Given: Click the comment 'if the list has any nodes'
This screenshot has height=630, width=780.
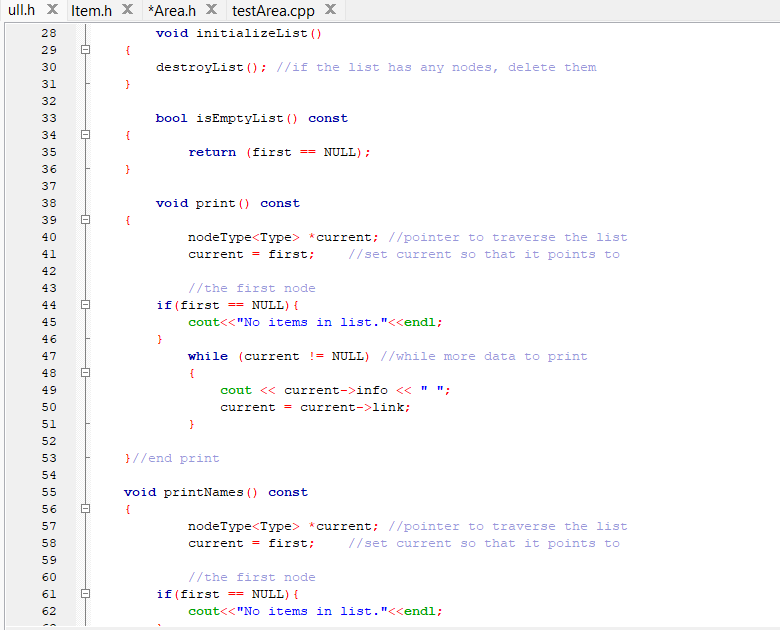Looking at the screenshot, I should (393, 67).
